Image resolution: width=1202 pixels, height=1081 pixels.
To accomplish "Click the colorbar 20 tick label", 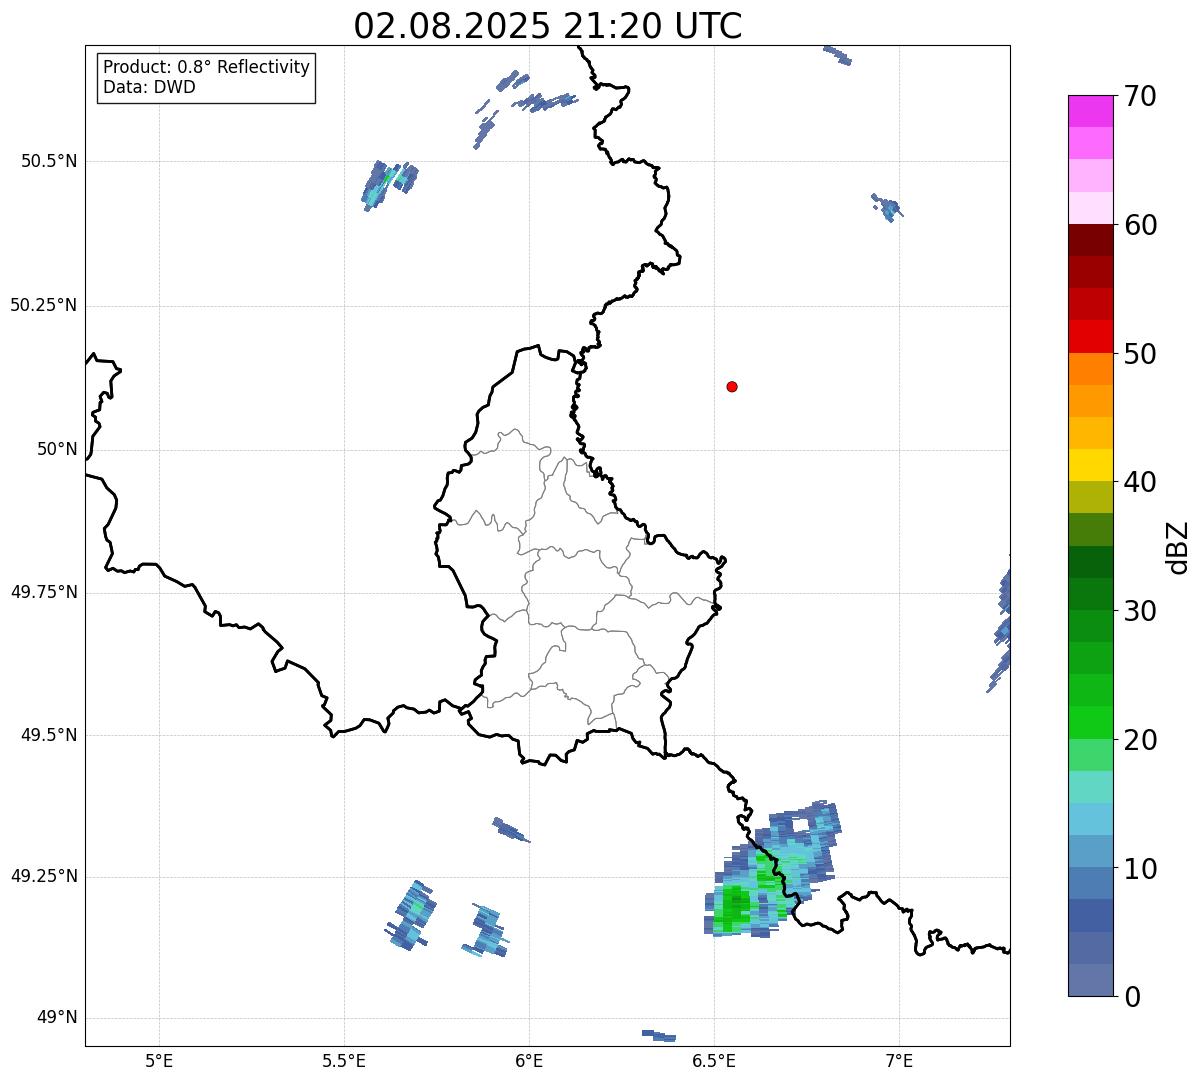I will (1140, 740).
